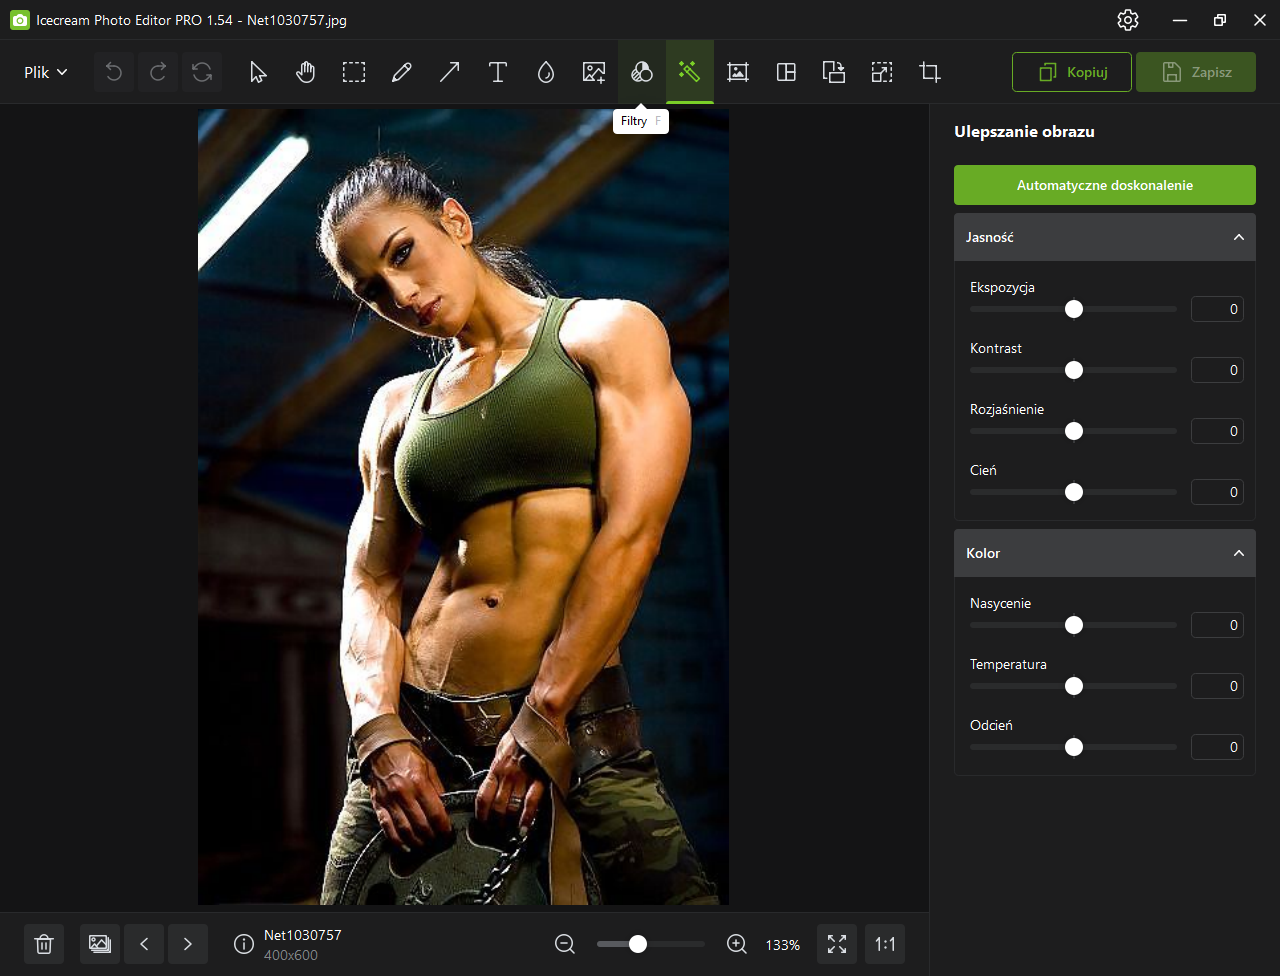Viewport: 1280px width, 976px height.
Task: Click the Ekspozycja slider handle
Action: [1074, 309]
